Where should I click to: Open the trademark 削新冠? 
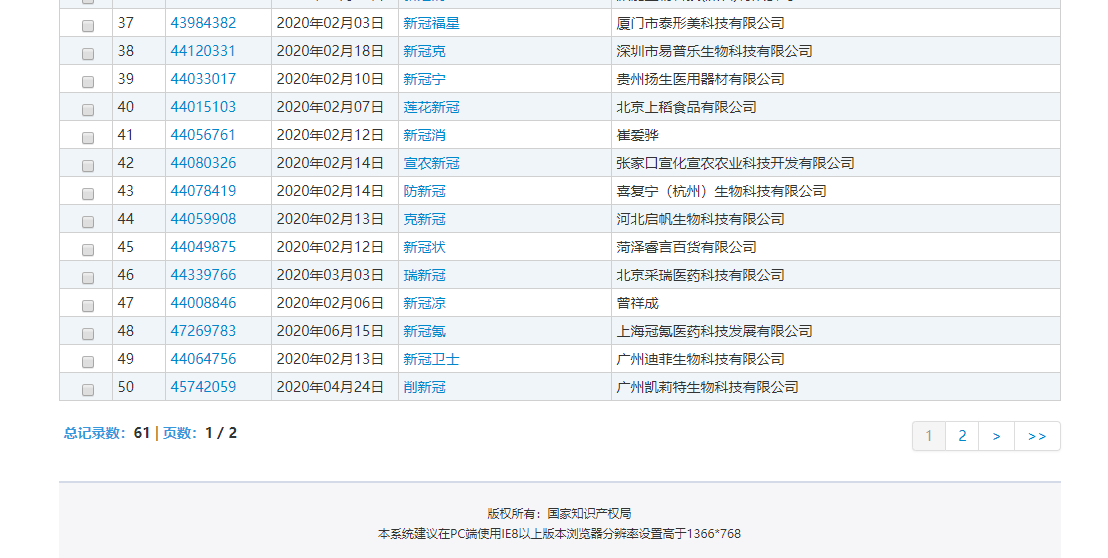[x=424, y=387]
